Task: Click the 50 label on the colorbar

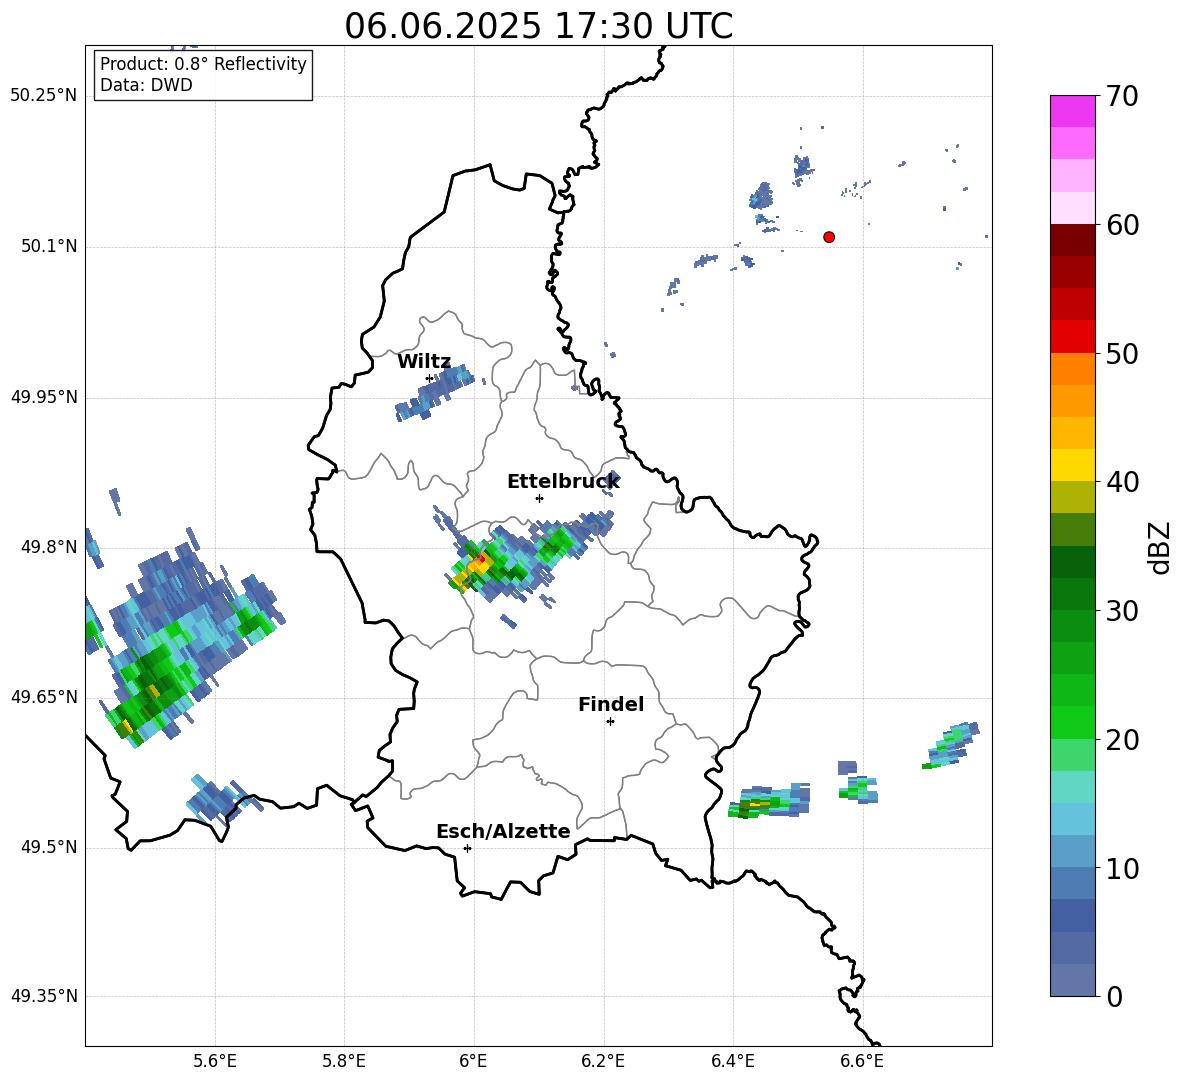Action: [1122, 353]
